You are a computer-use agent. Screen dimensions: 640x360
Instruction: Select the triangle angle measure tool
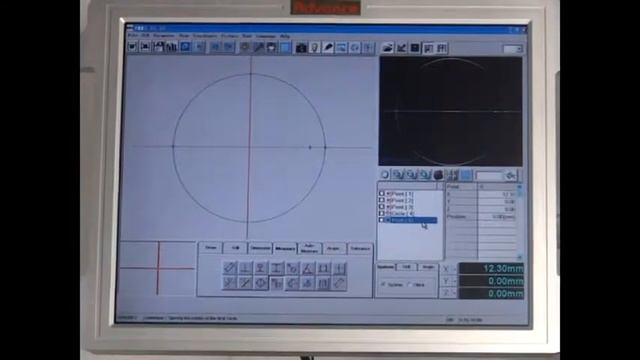point(308,268)
